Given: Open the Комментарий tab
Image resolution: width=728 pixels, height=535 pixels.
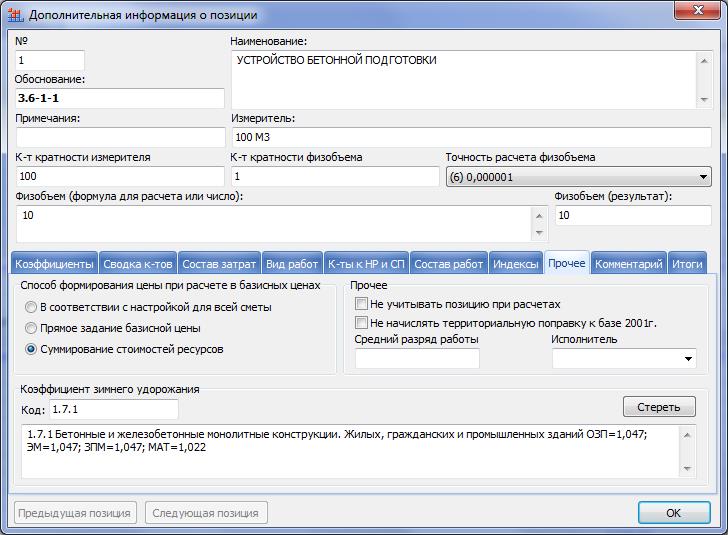Looking at the screenshot, I should (629, 264).
